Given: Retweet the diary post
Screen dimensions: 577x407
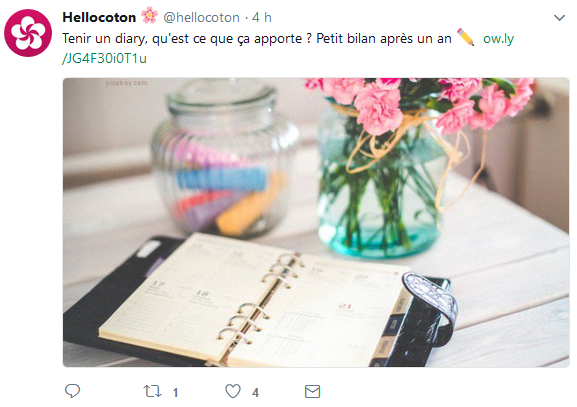Looking at the screenshot, I should tap(152, 391).
